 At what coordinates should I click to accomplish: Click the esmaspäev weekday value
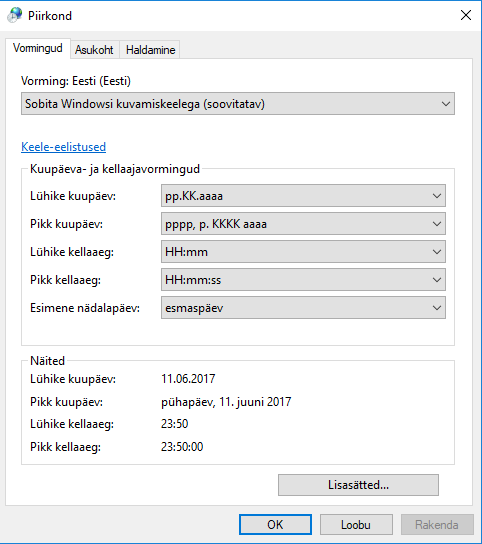[194, 308]
